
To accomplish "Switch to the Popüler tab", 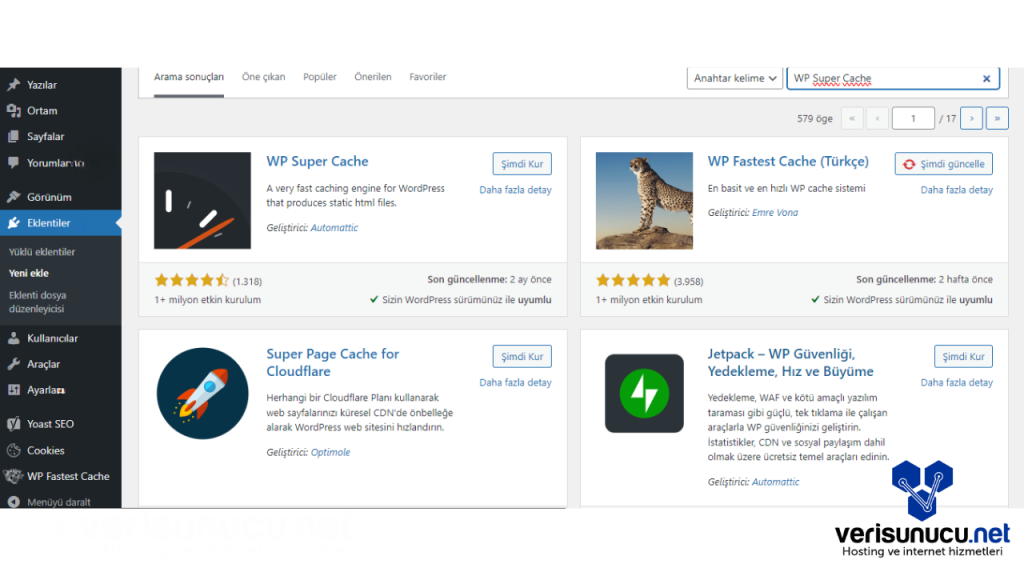I will 320,77.
